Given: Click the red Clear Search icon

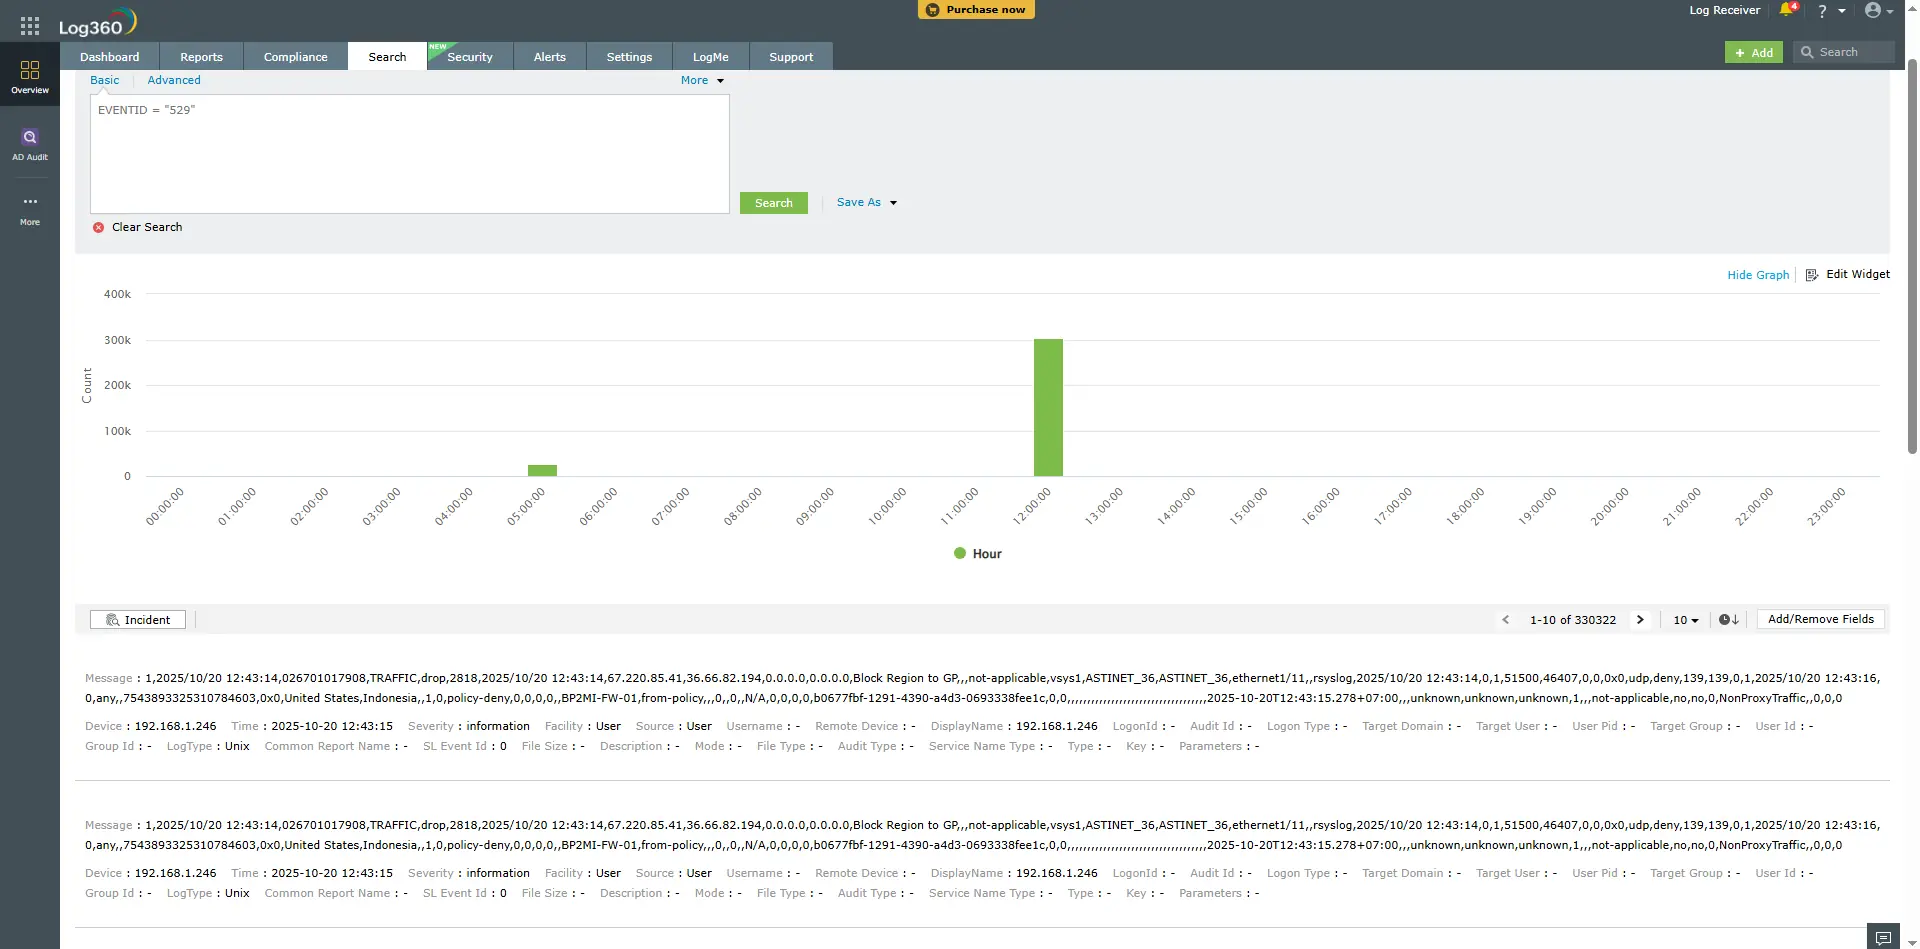Looking at the screenshot, I should click(98, 228).
